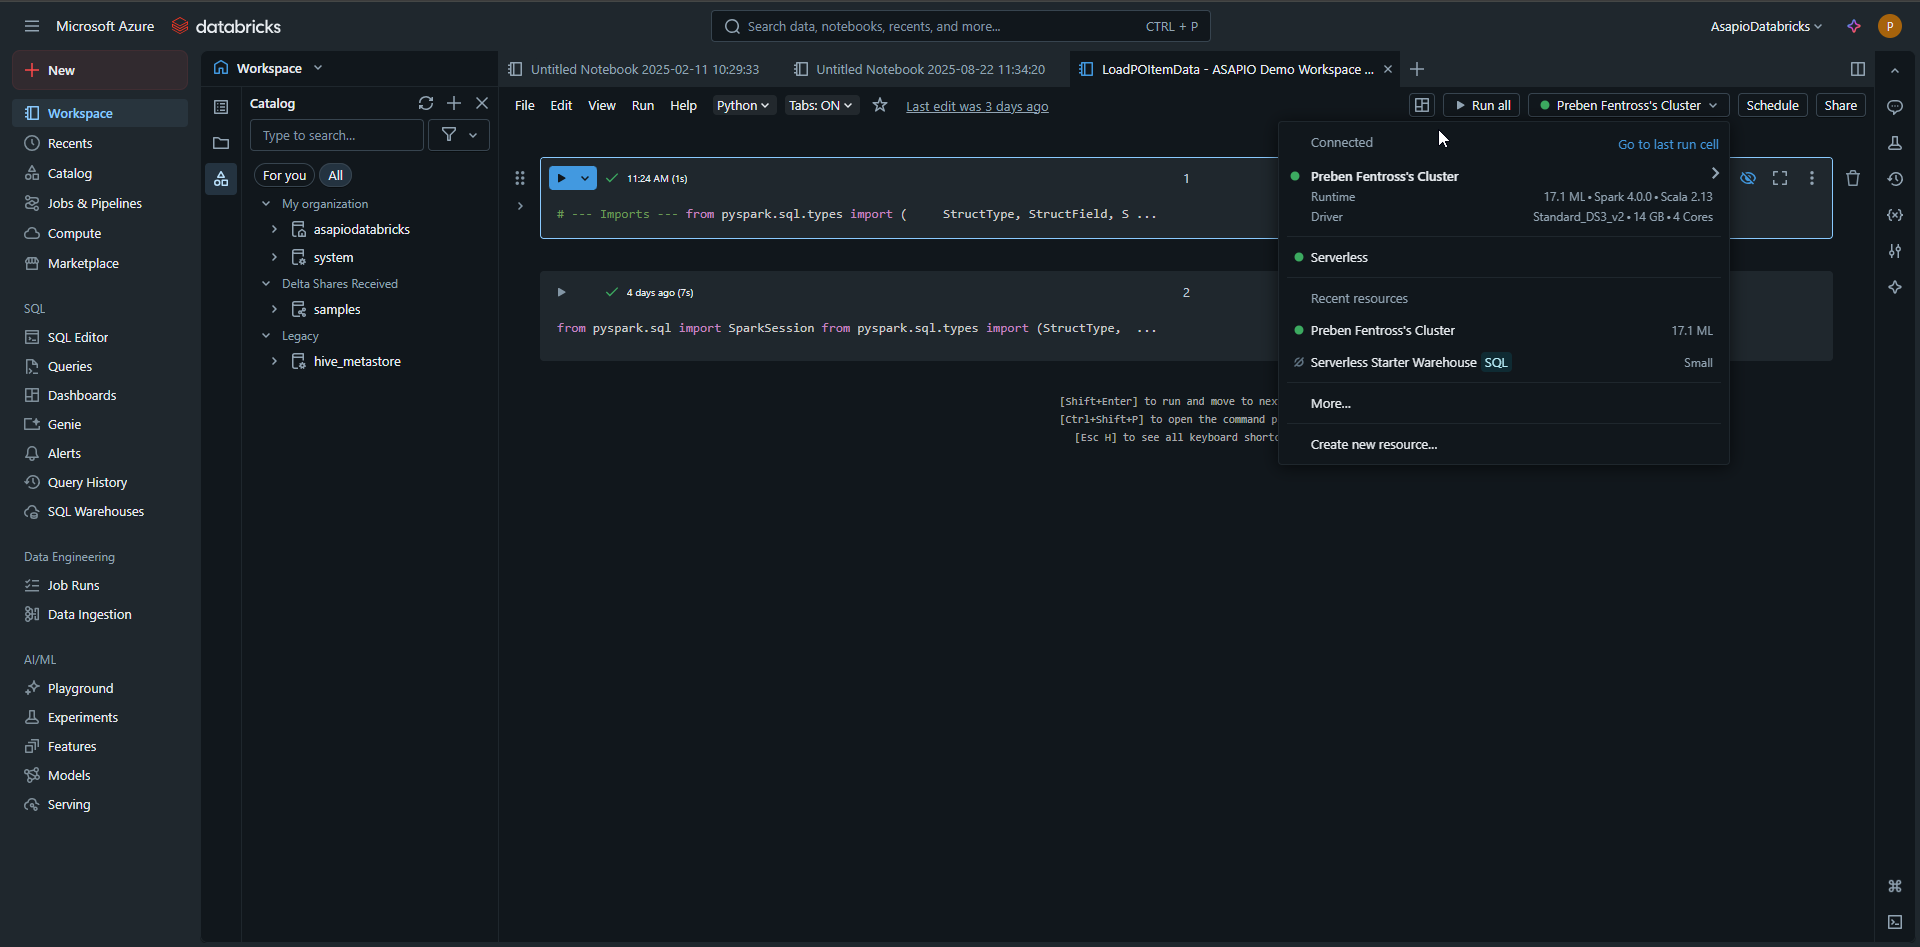Viewport: 1920px width, 947px height.
Task: Expand collapsed cell 1 code chevron
Action: pos(520,206)
